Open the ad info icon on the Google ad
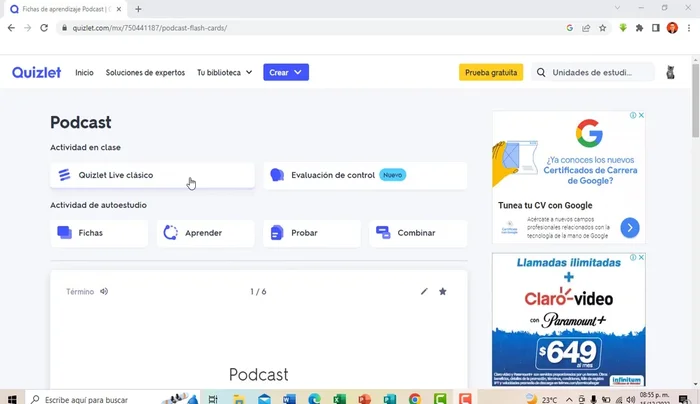This screenshot has height=404, width=700. tap(633, 115)
